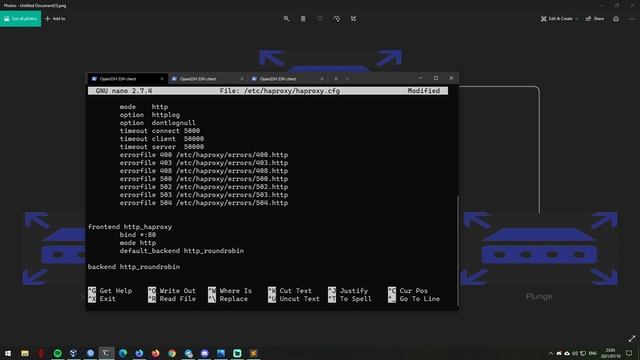Click the 'Modified' status in nano header
The image size is (640, 360).
click(x=424, y=91)
